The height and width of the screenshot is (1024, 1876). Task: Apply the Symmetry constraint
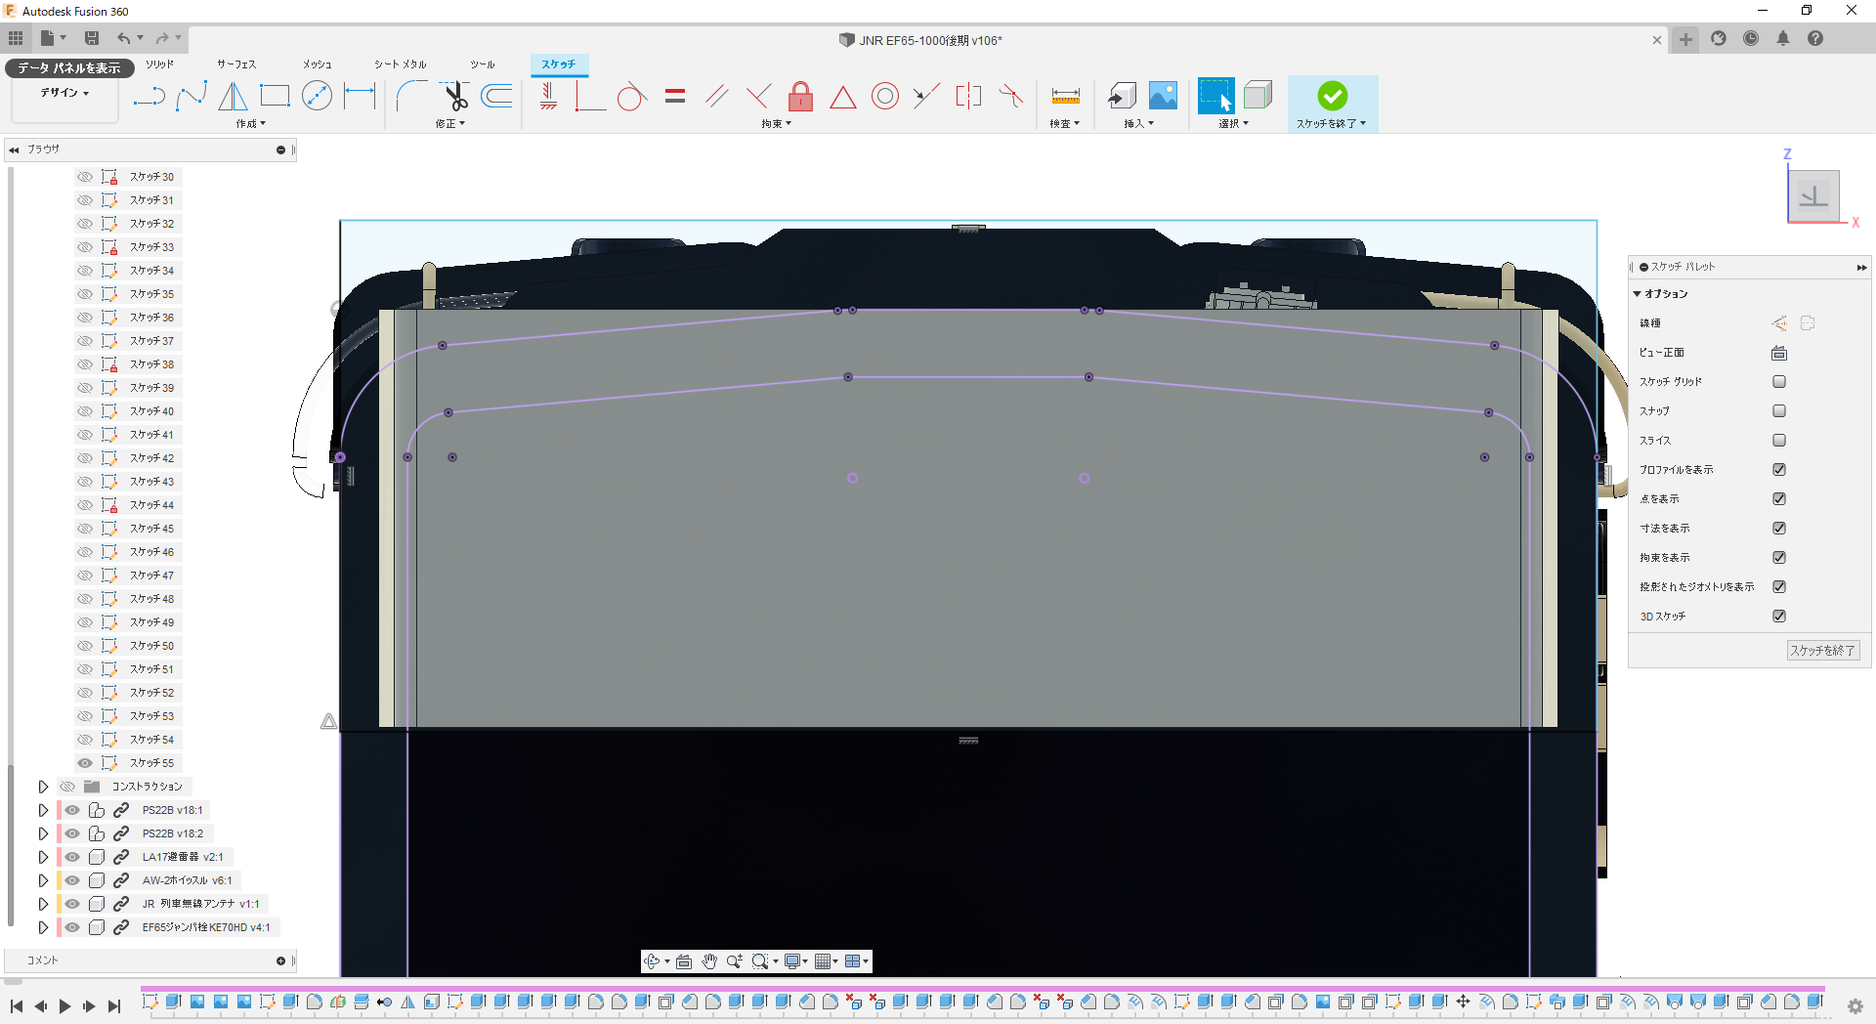coord(969,96)
